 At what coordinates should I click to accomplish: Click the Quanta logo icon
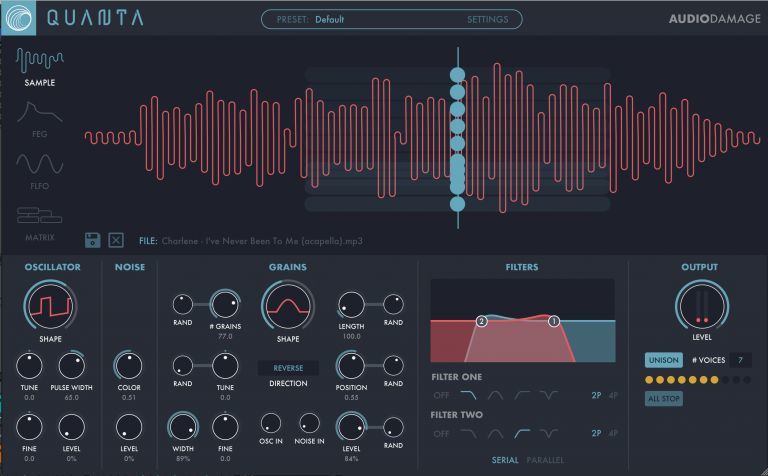pos(18,18)
